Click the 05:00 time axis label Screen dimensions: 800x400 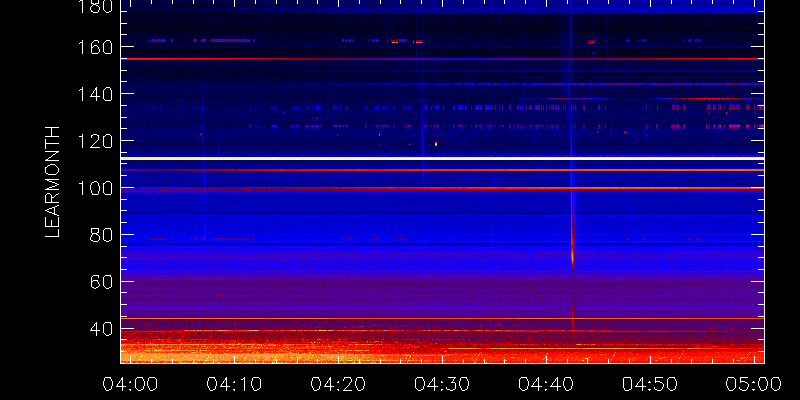click(754, 384)
